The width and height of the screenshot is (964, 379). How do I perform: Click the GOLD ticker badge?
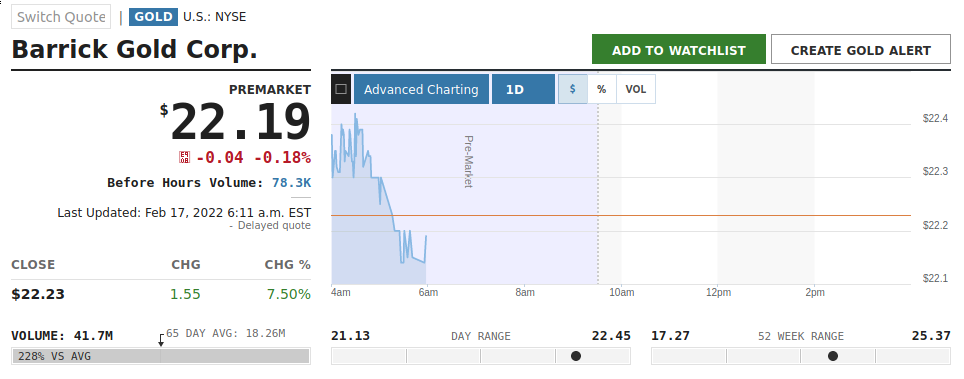pos(153,17)
